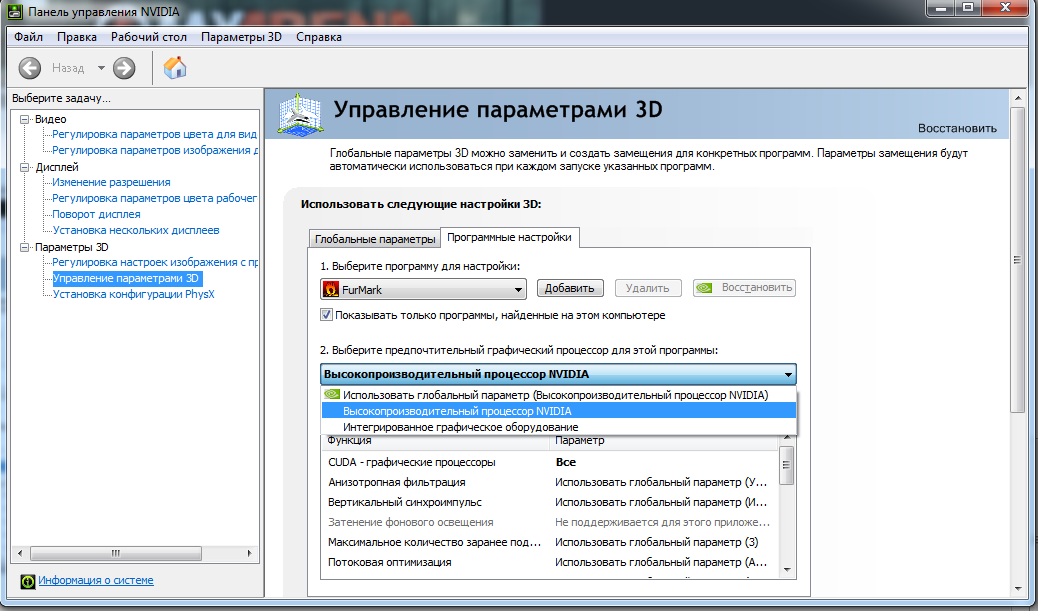Open the Home page icon

175,67
